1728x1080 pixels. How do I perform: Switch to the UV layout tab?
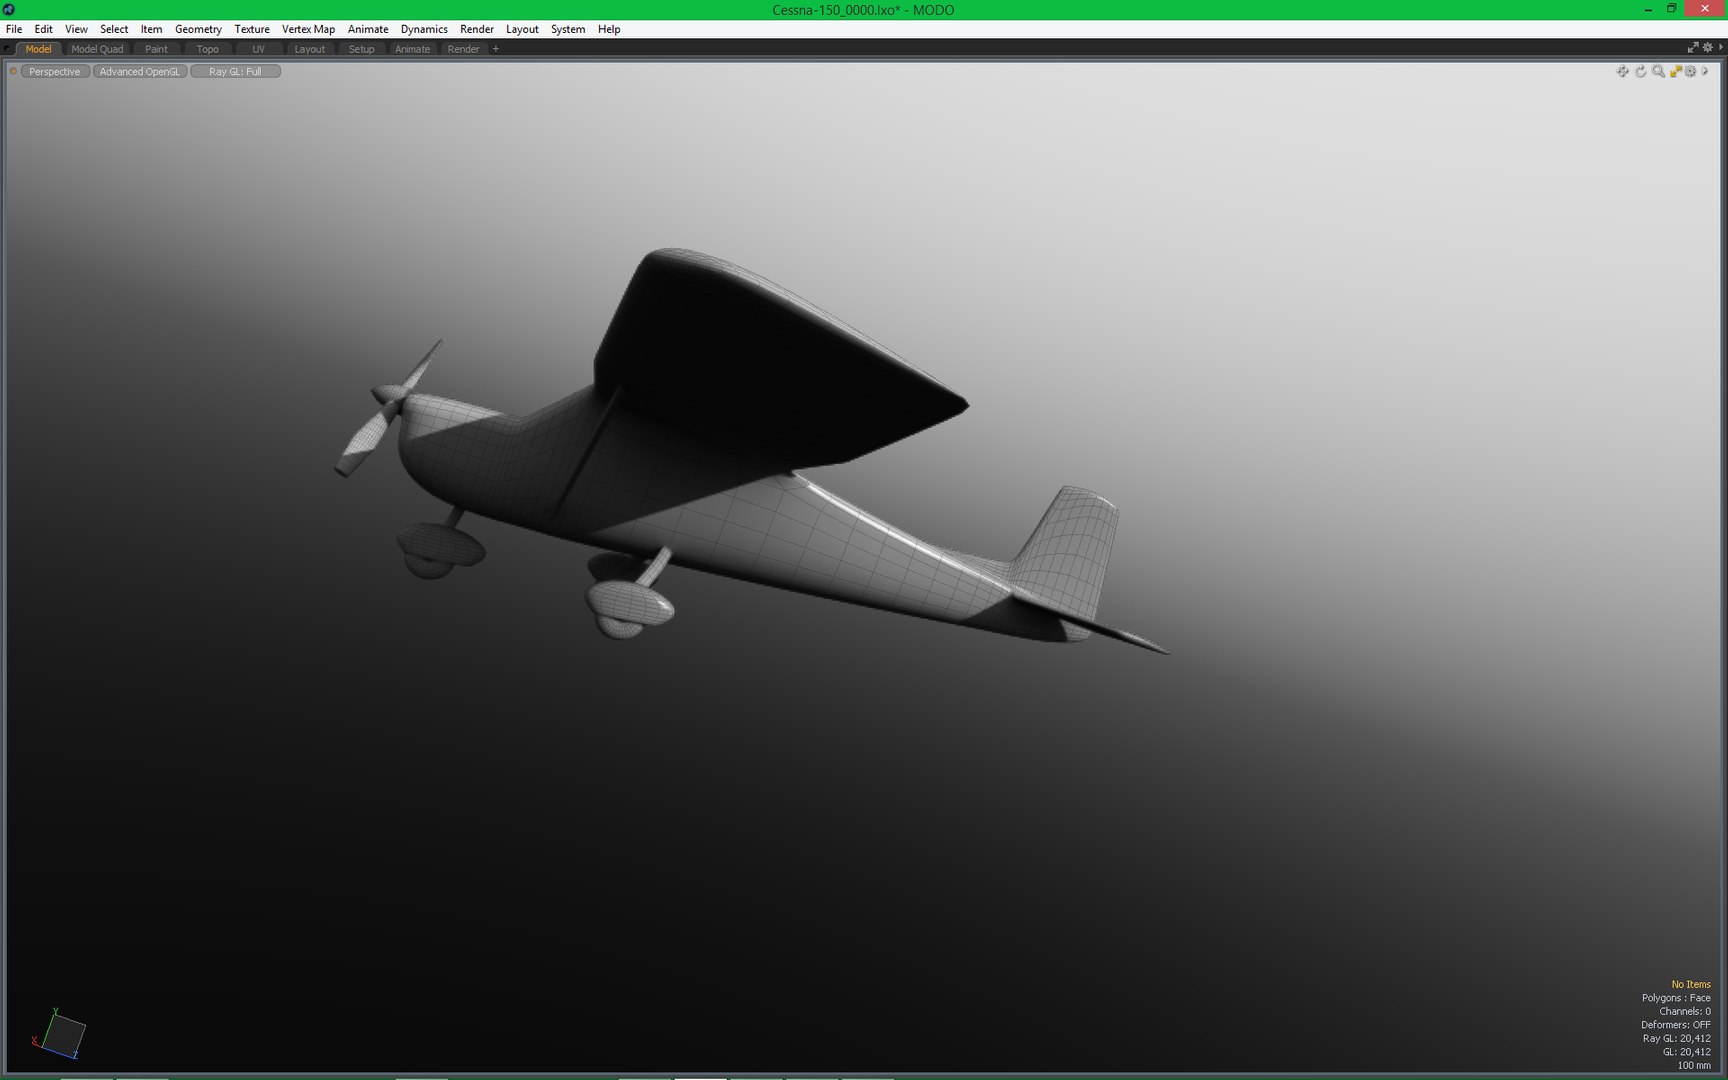[x=258, y=49]
